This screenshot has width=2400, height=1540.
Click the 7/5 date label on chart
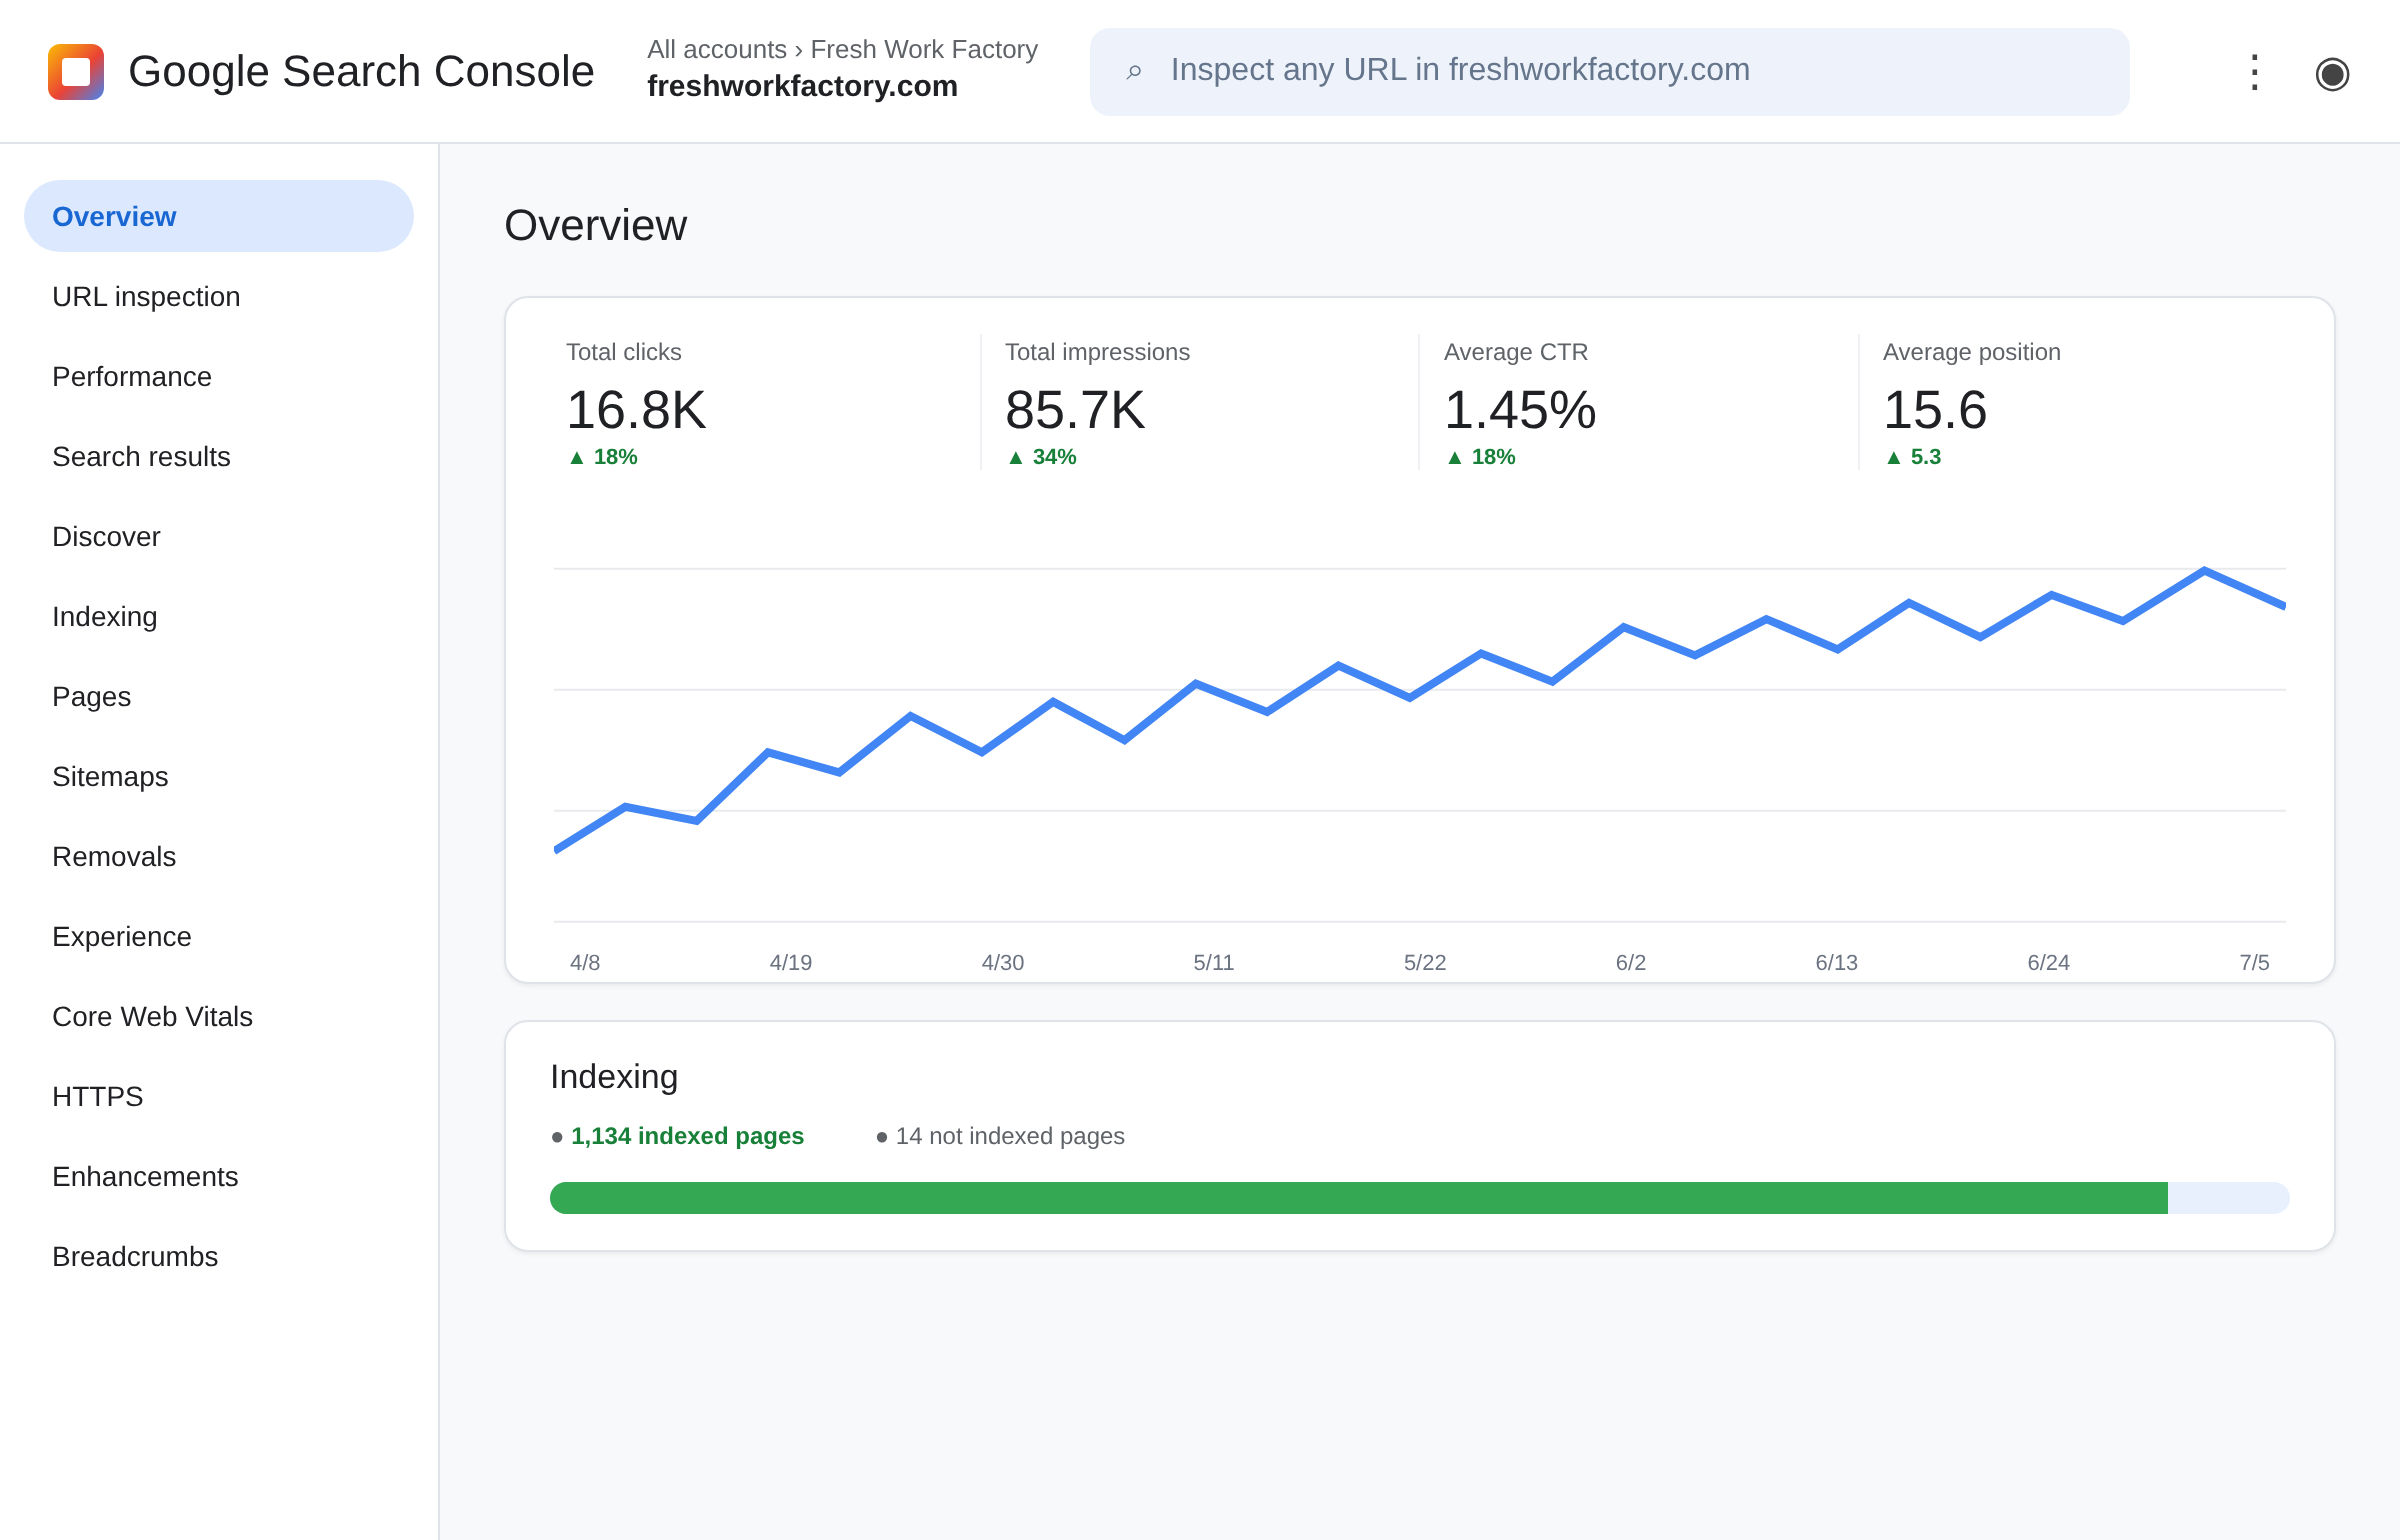2254,962
